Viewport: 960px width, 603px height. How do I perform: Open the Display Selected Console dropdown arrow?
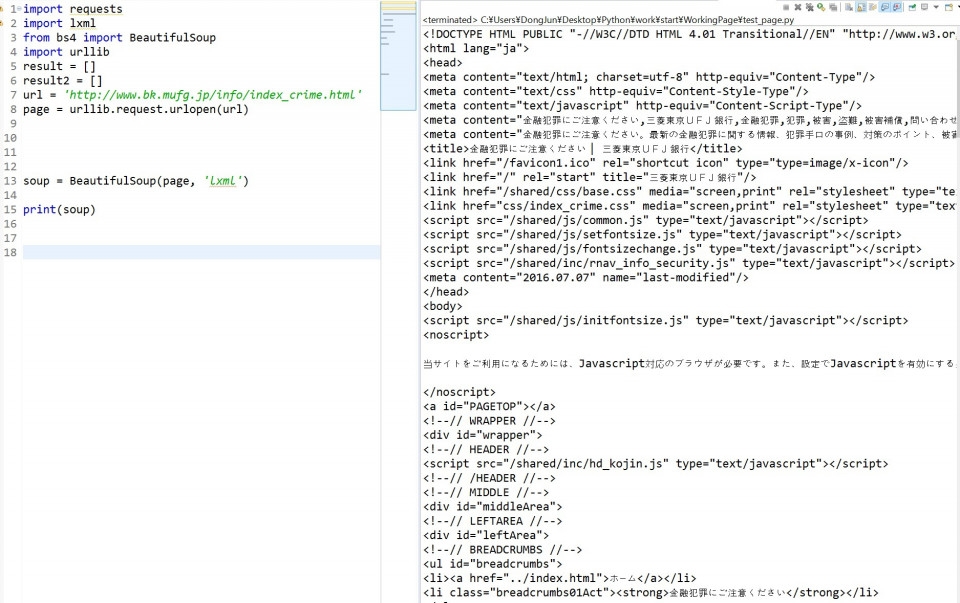point(936,7)
